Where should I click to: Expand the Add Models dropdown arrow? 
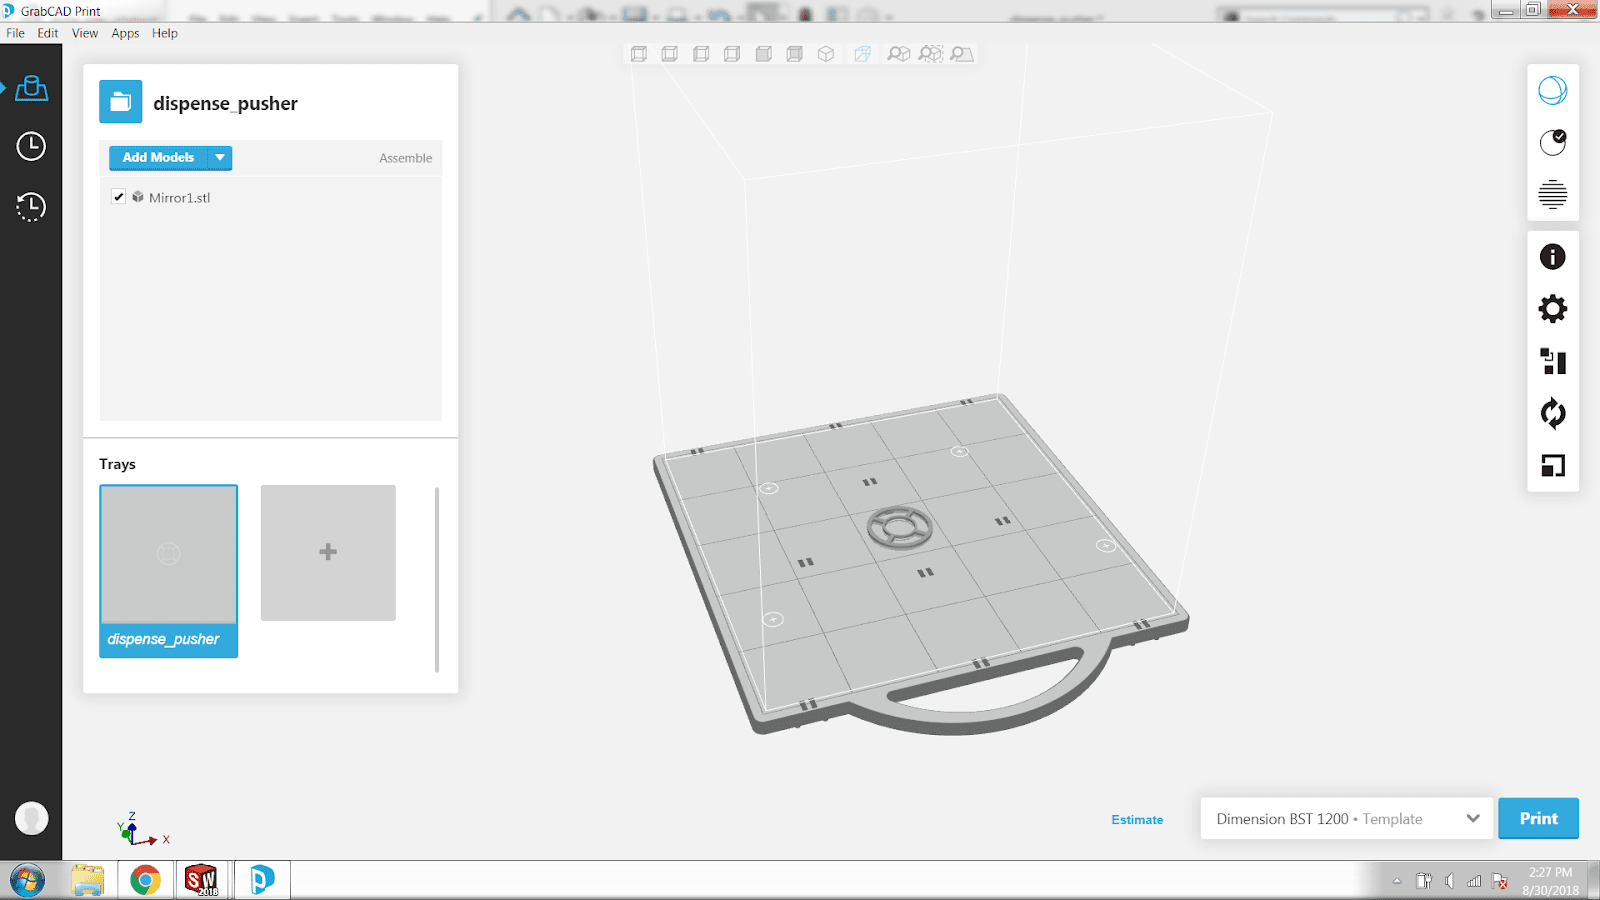click(220, 158)
